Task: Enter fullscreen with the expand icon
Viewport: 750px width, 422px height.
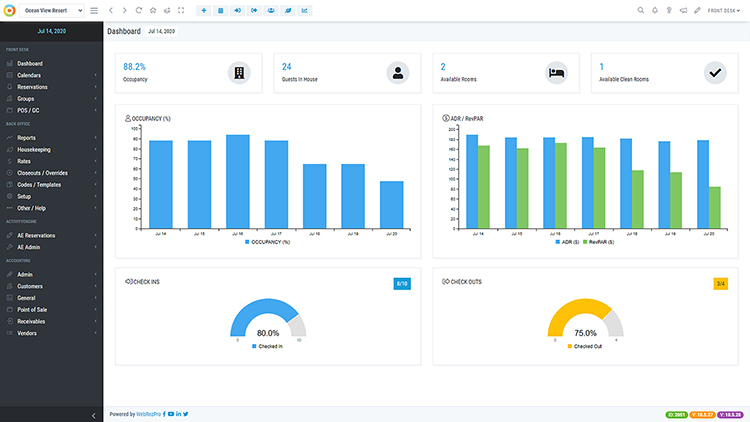Action: [180, 10]
